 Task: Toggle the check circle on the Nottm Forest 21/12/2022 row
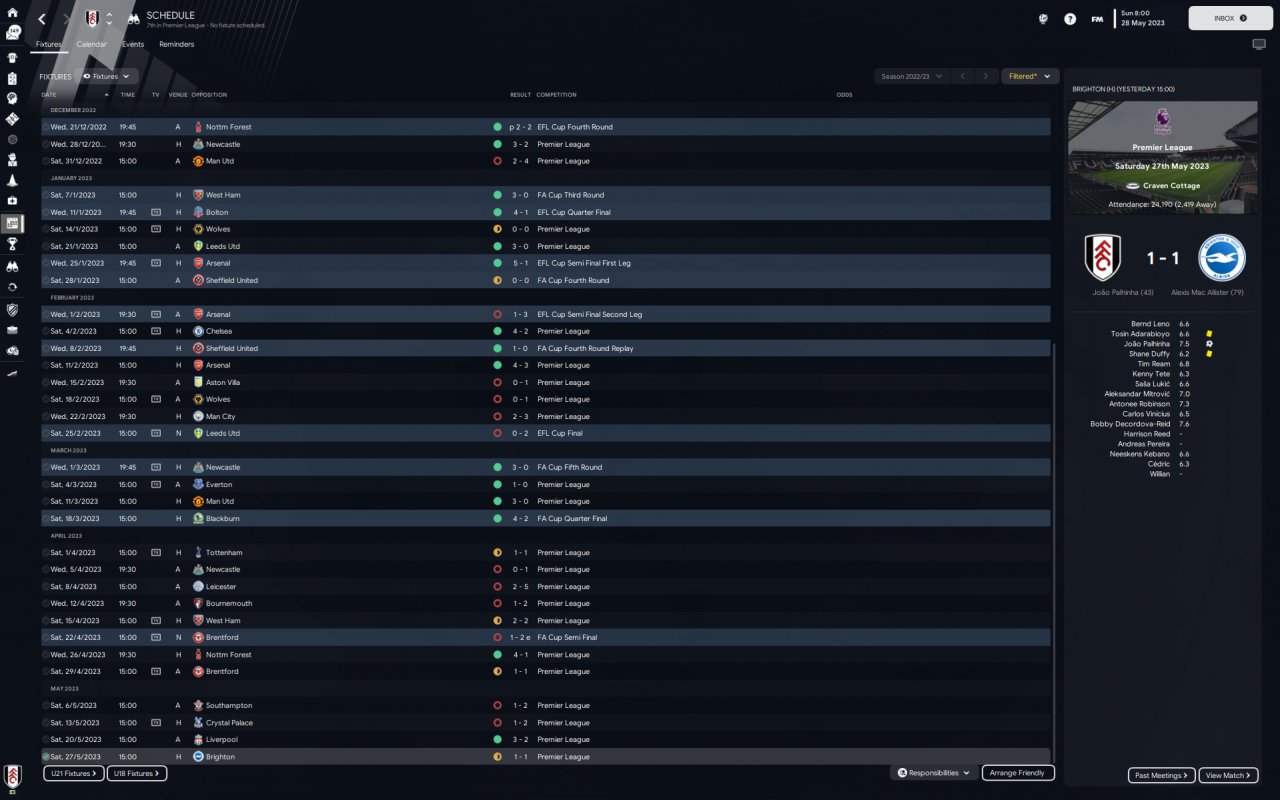click(46, 127)
